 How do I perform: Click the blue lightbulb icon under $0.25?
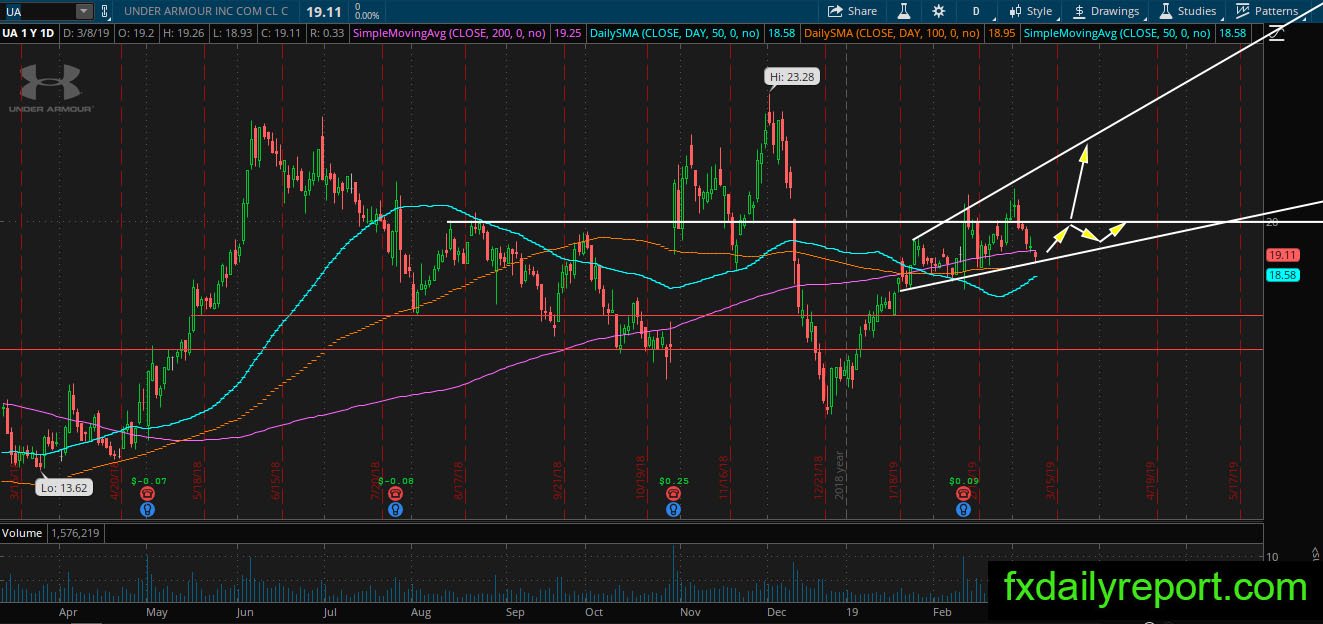(674, 508)
